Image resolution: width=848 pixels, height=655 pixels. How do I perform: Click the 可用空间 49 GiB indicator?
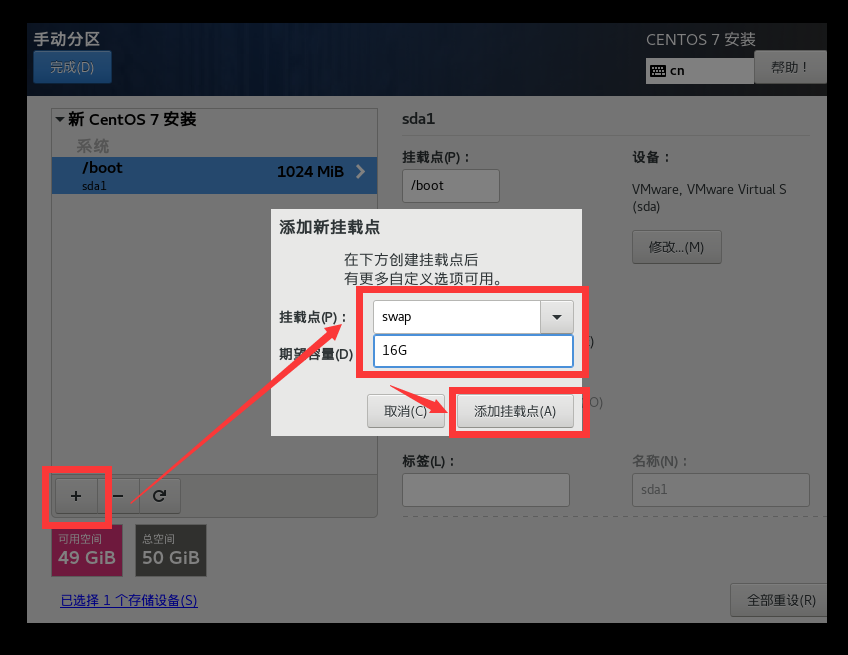click(86, 550)
